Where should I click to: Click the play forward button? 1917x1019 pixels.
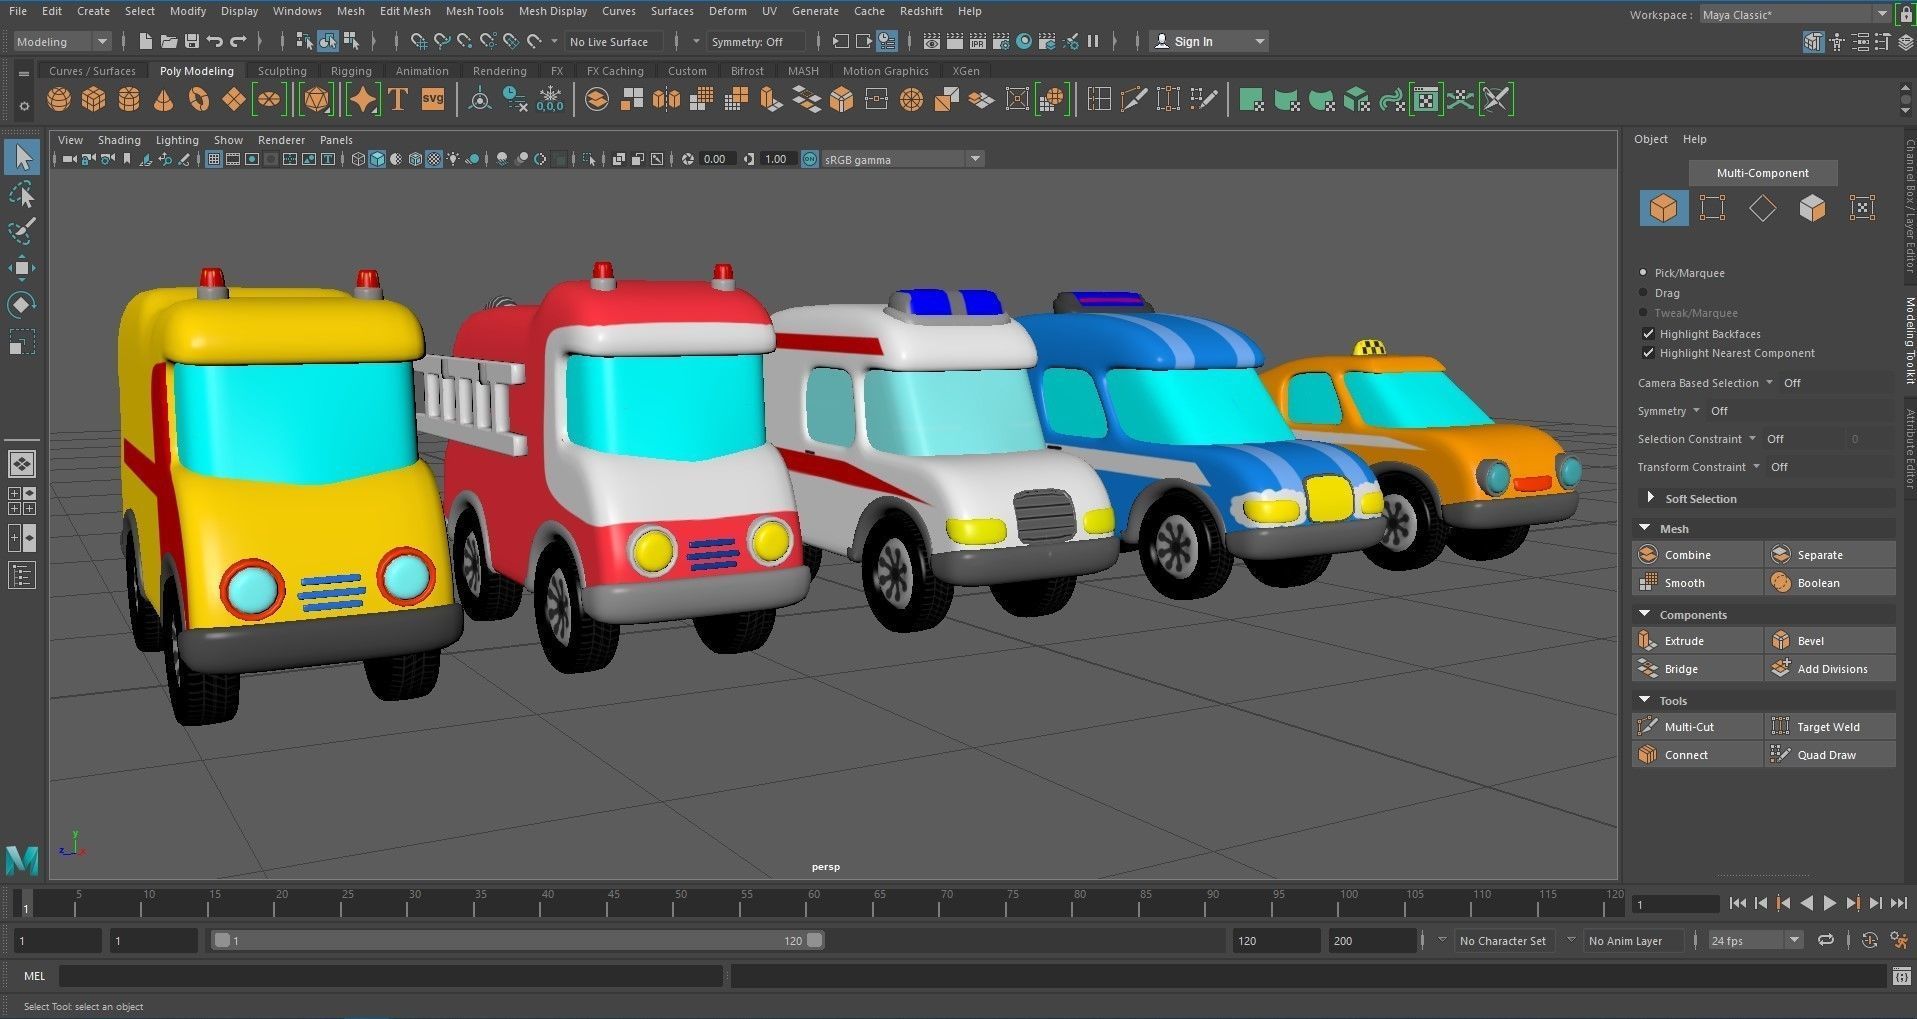pos(1829,903)
